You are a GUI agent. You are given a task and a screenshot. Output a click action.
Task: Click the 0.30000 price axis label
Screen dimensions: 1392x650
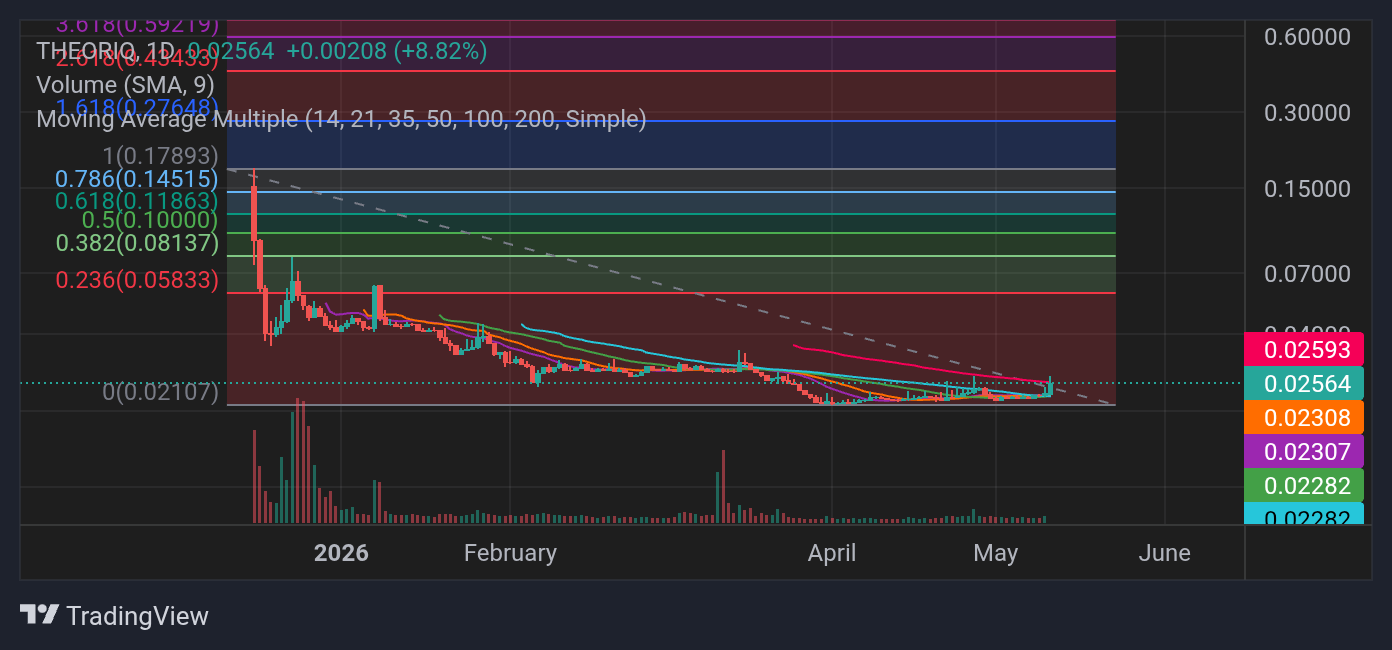click(x=1307, y=113)
